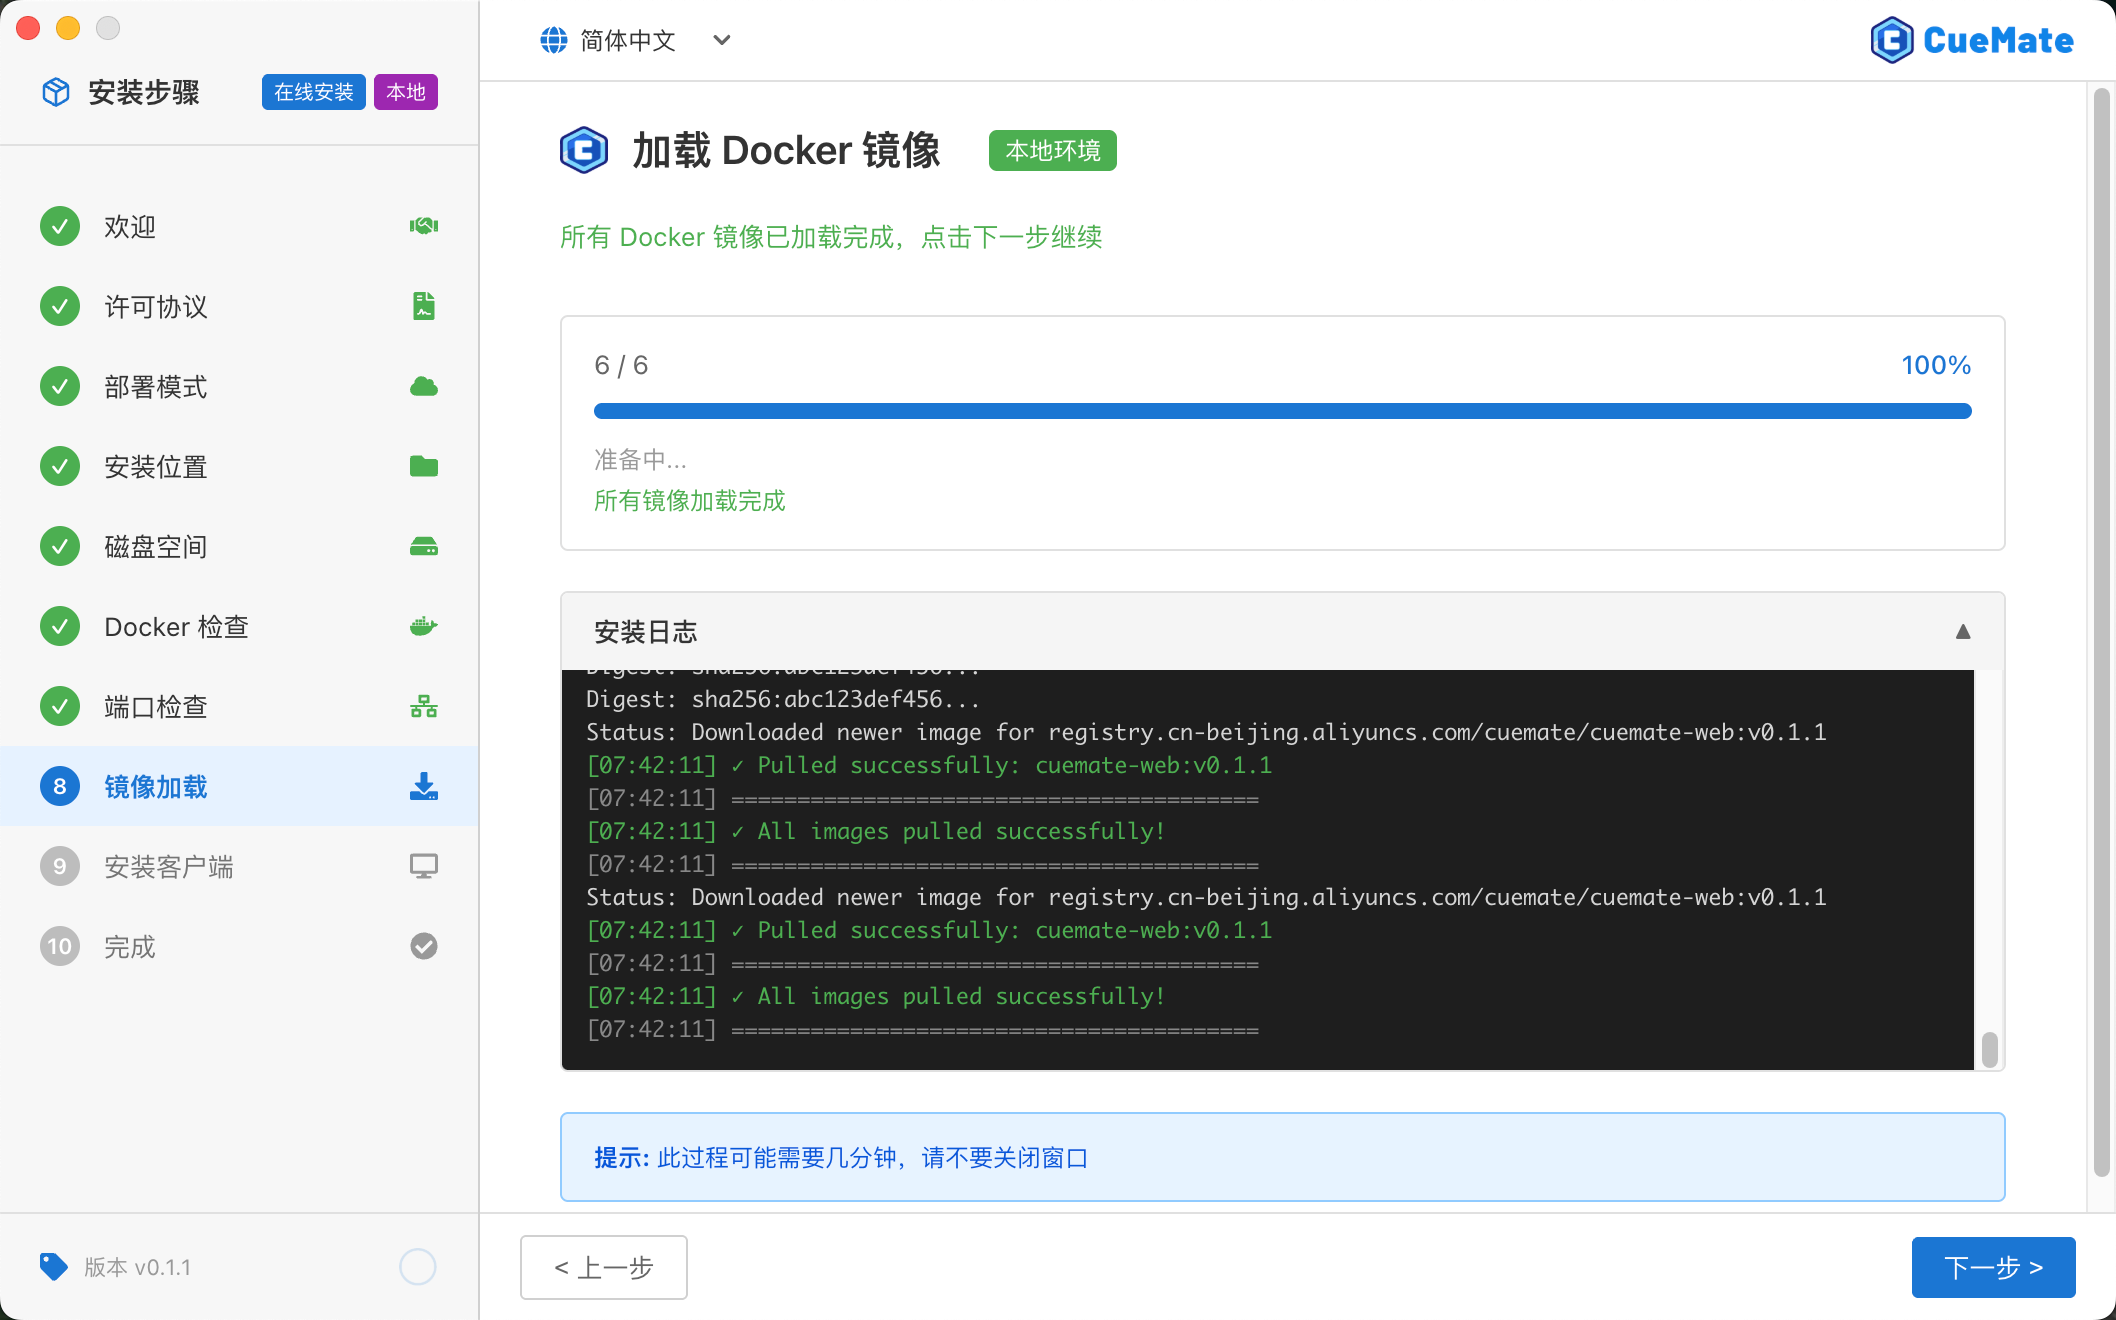Click the folder icon next to 安装位置
The height and width of the screenshot is (1320, 2116).
pos(424,466)
